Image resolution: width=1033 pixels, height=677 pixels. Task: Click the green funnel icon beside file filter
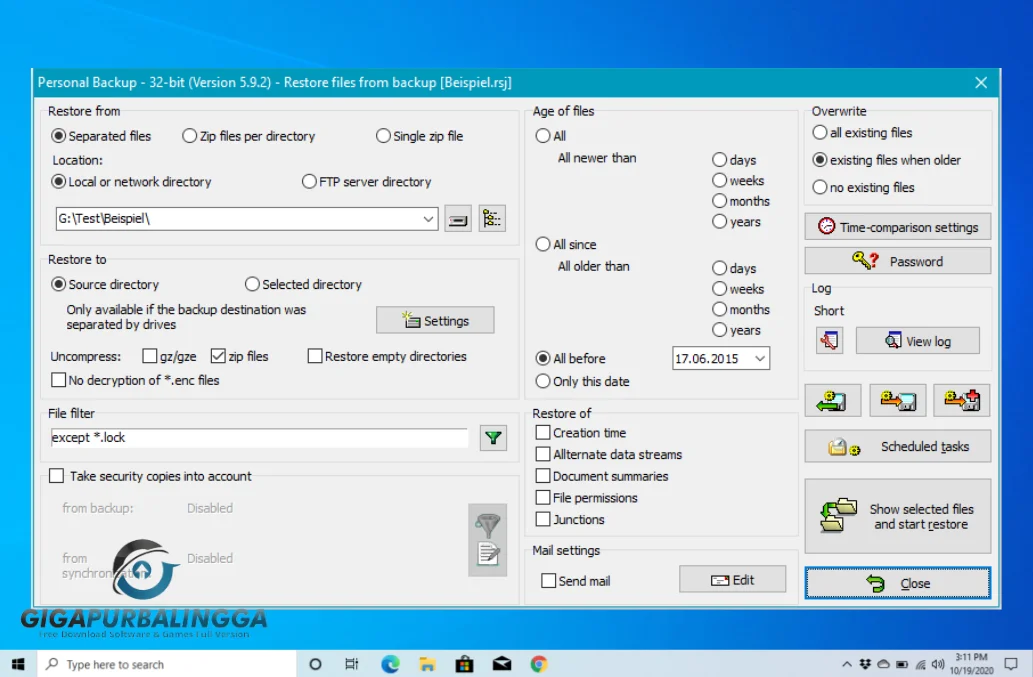click(x=492, y=437)
